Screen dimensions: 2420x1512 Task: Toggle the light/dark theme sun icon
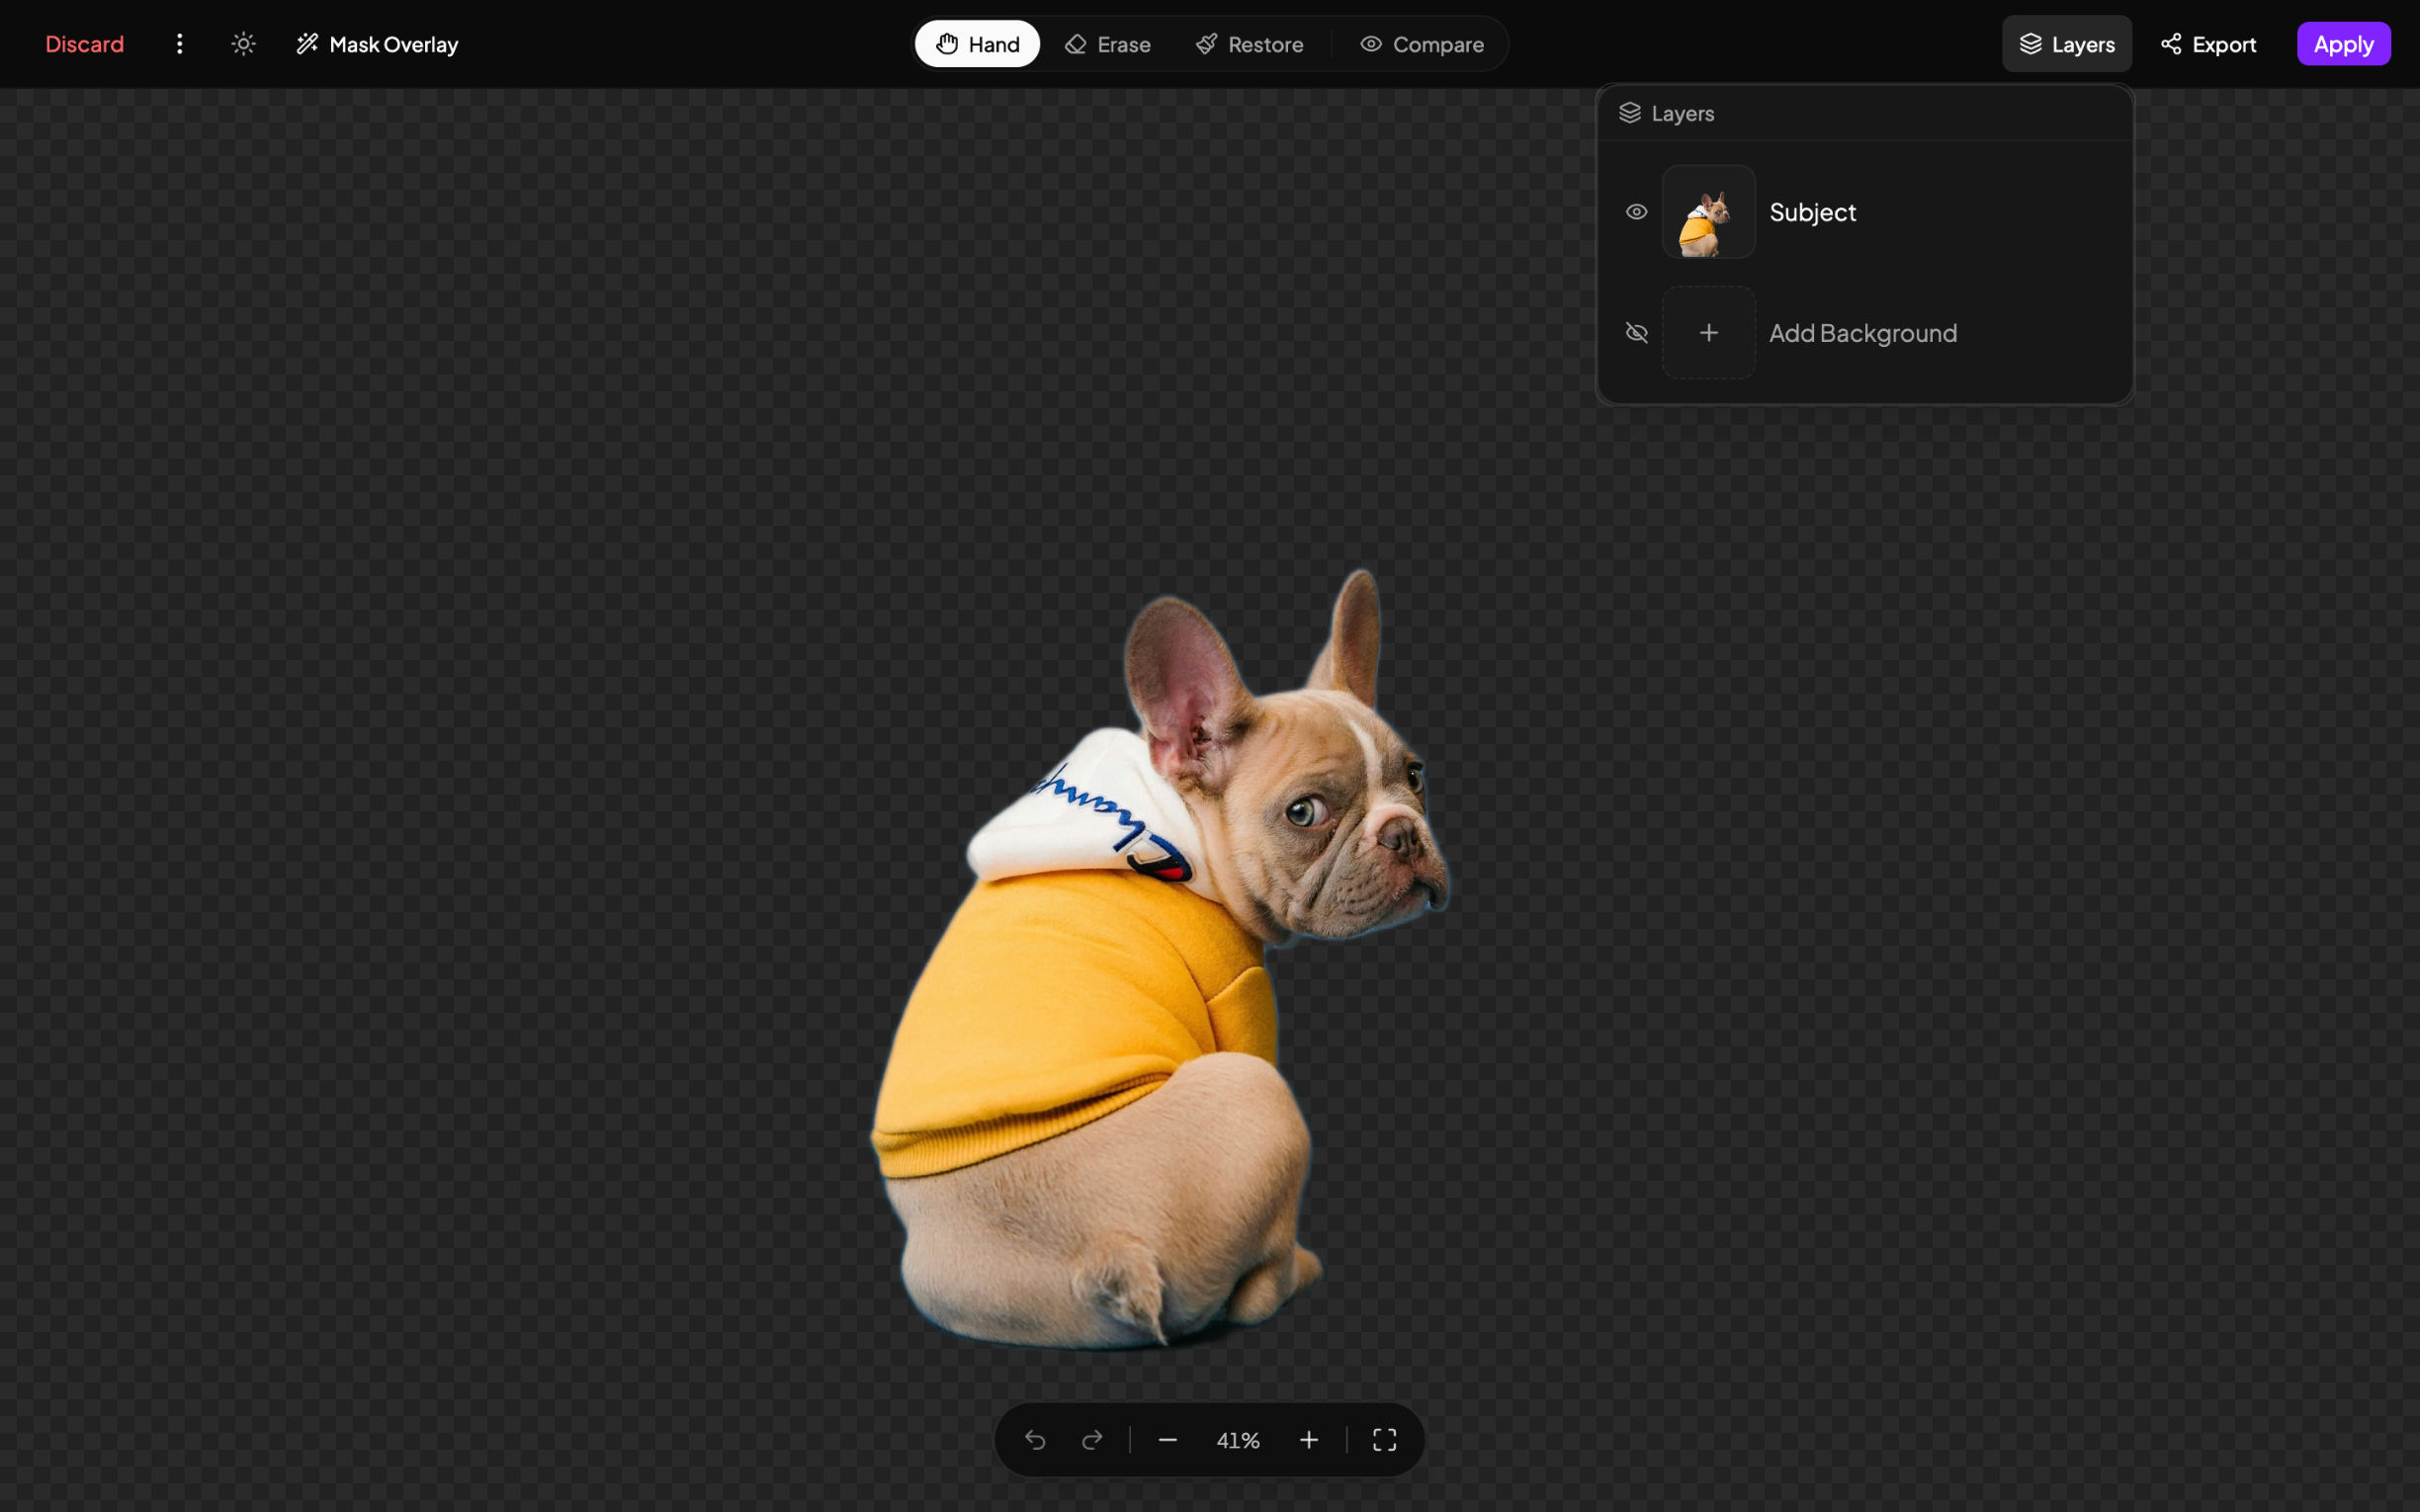coord(243,44)
